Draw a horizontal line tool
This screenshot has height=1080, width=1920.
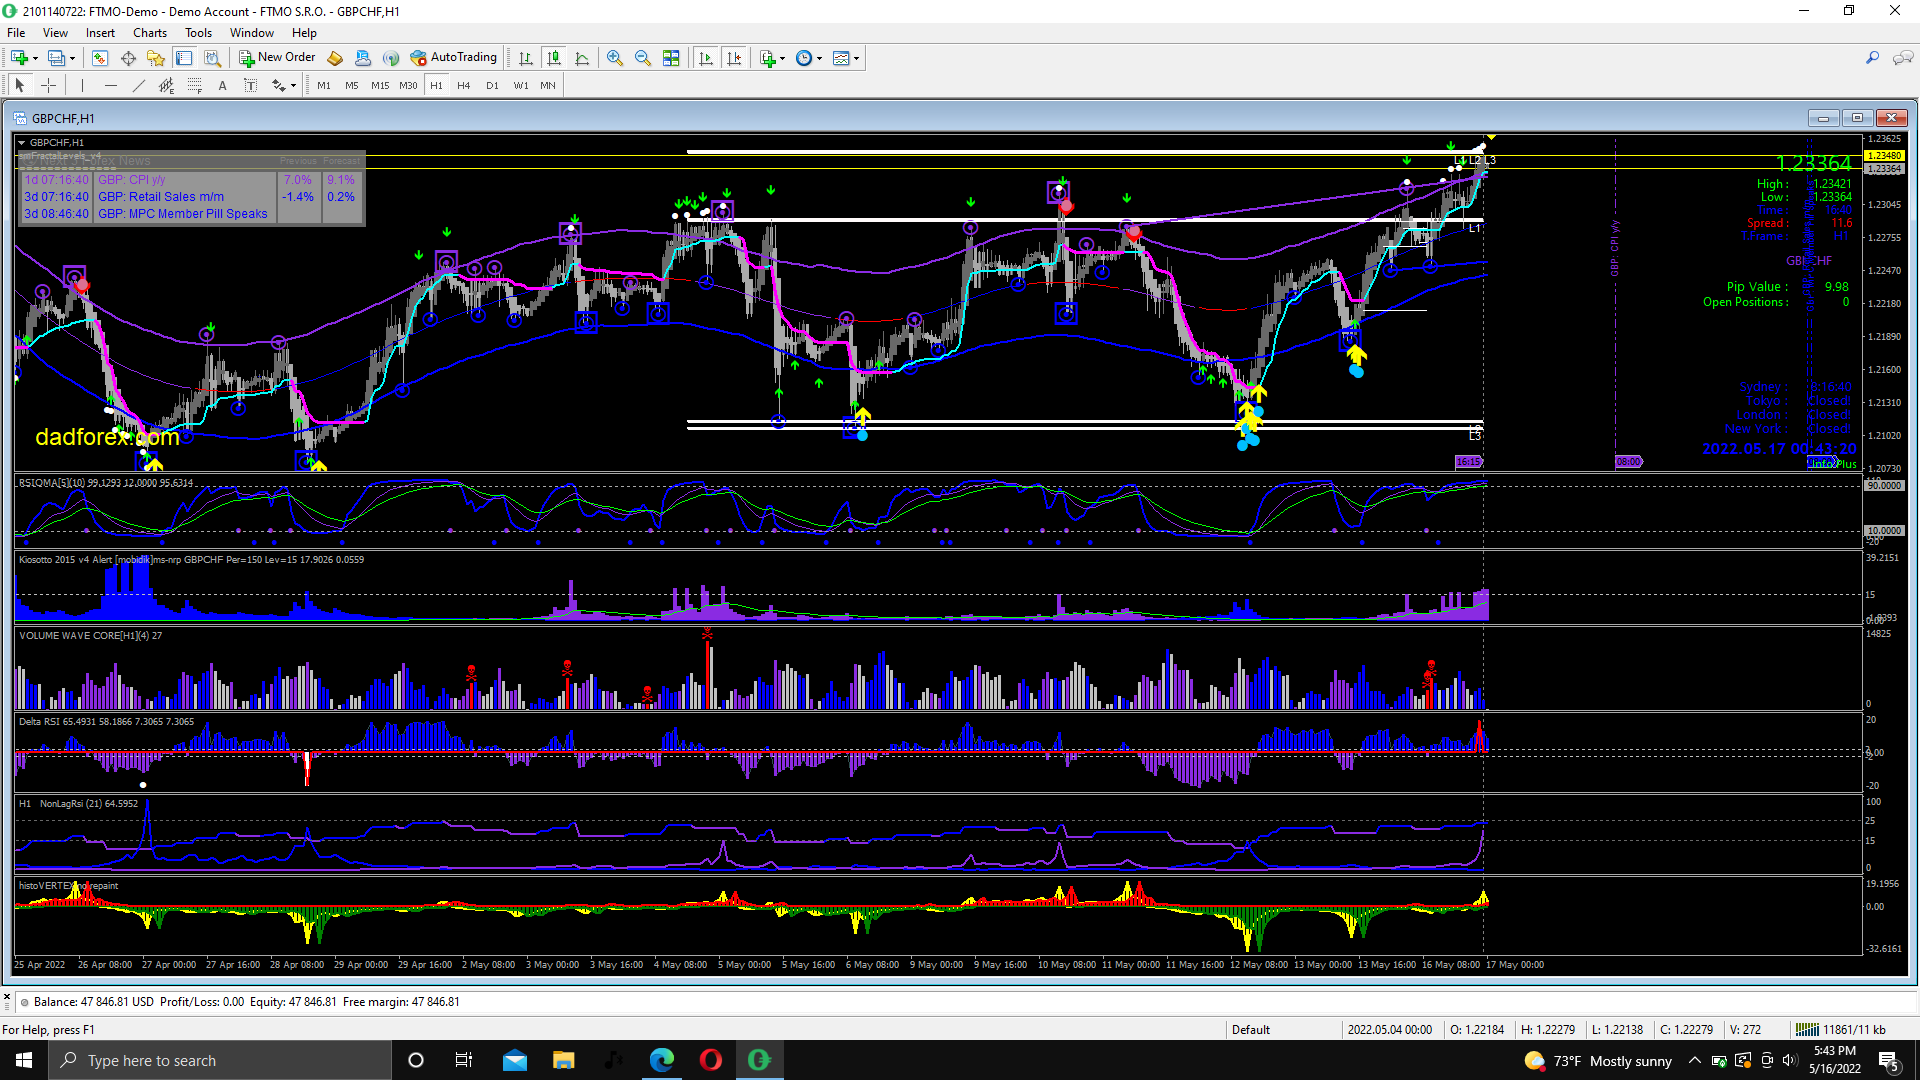(111, 86)
